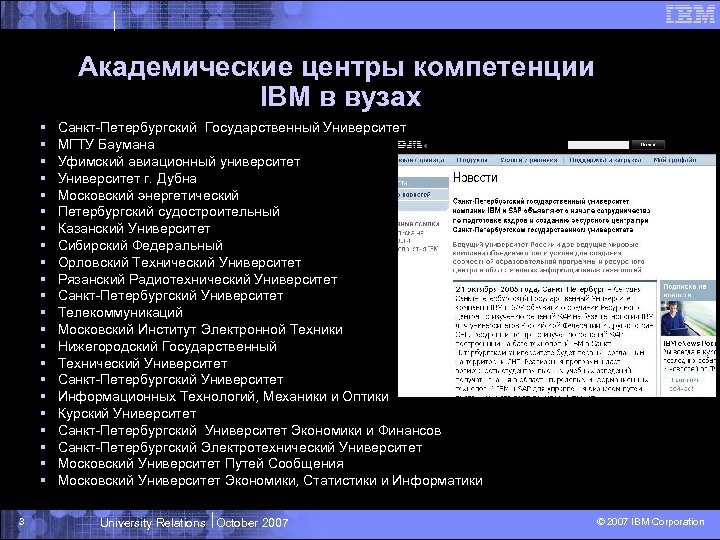Select 'Петербургский судостроительный' list item
Image resolution: width=720 pixels, height=540 pixels.
[169, 212]
